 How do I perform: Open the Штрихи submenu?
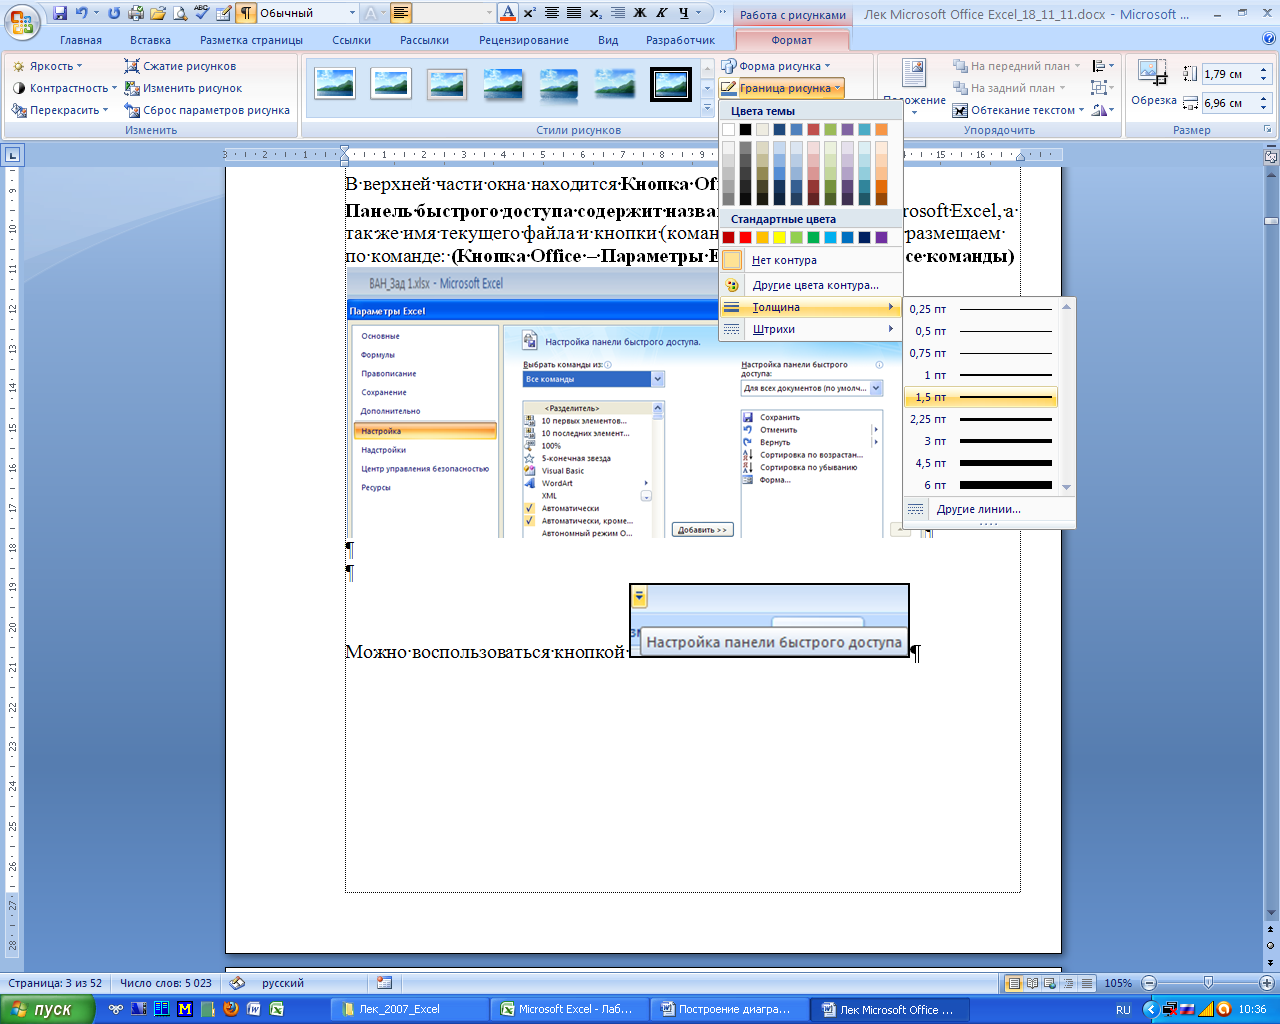click(810, 329)
